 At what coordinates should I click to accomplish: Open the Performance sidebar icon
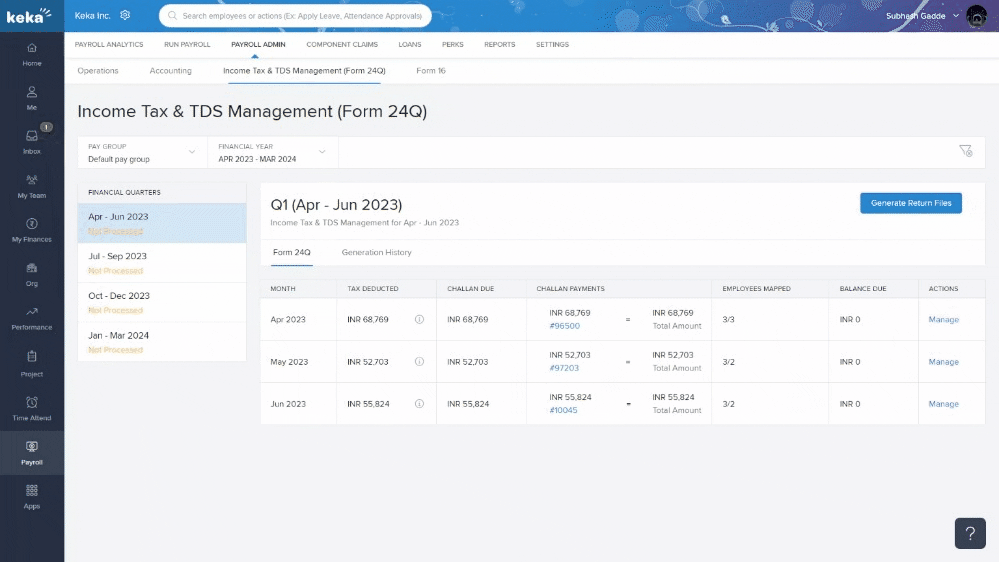point(32,317)
